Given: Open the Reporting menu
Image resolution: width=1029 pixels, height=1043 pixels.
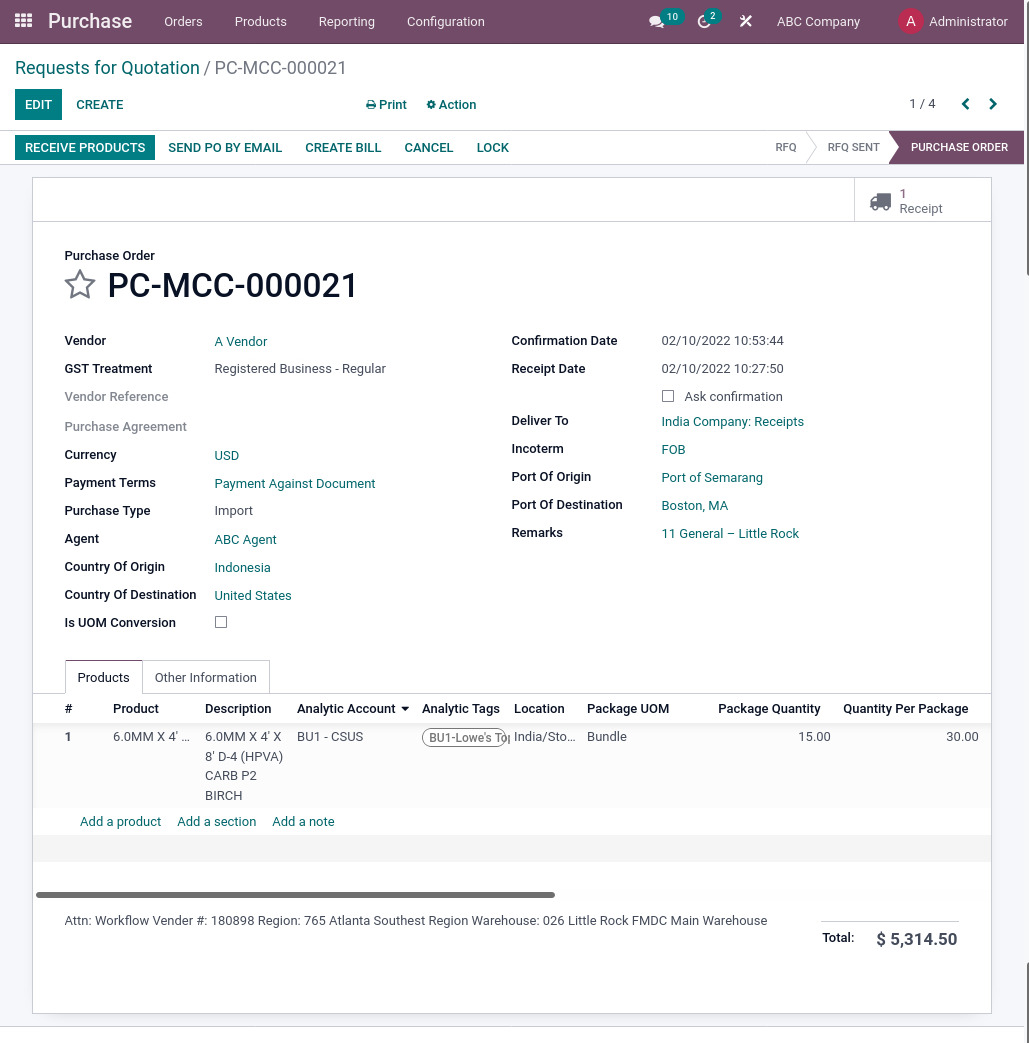Looking at the screenshot, I should 346,21.
